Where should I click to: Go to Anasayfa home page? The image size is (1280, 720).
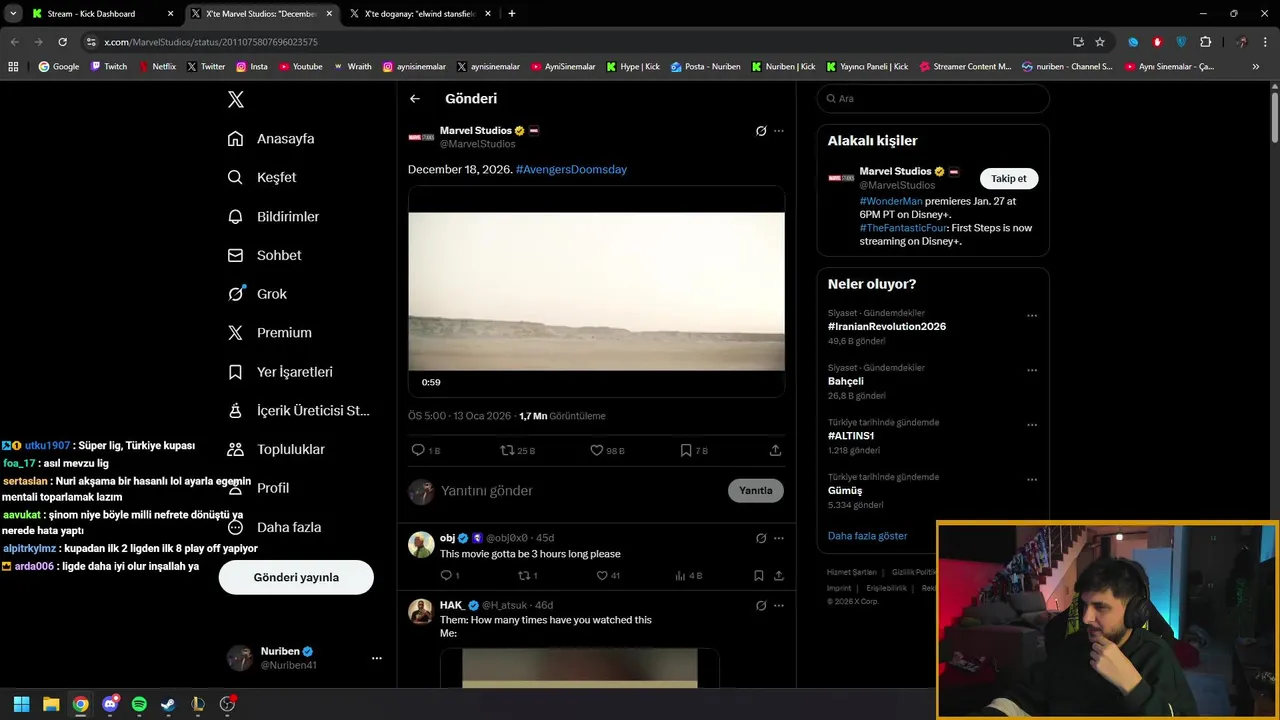tap(271, 138)
